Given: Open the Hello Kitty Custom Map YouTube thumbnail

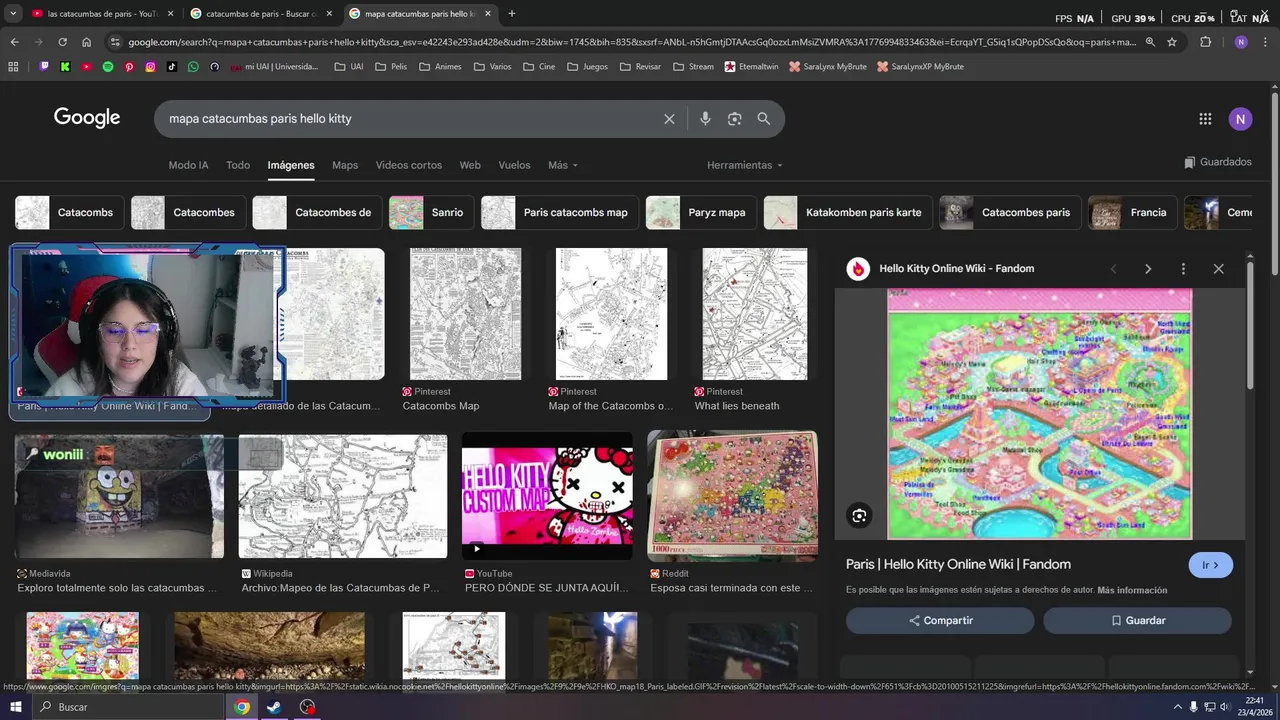Looking at the screenshot, I should tap(547, 496).
